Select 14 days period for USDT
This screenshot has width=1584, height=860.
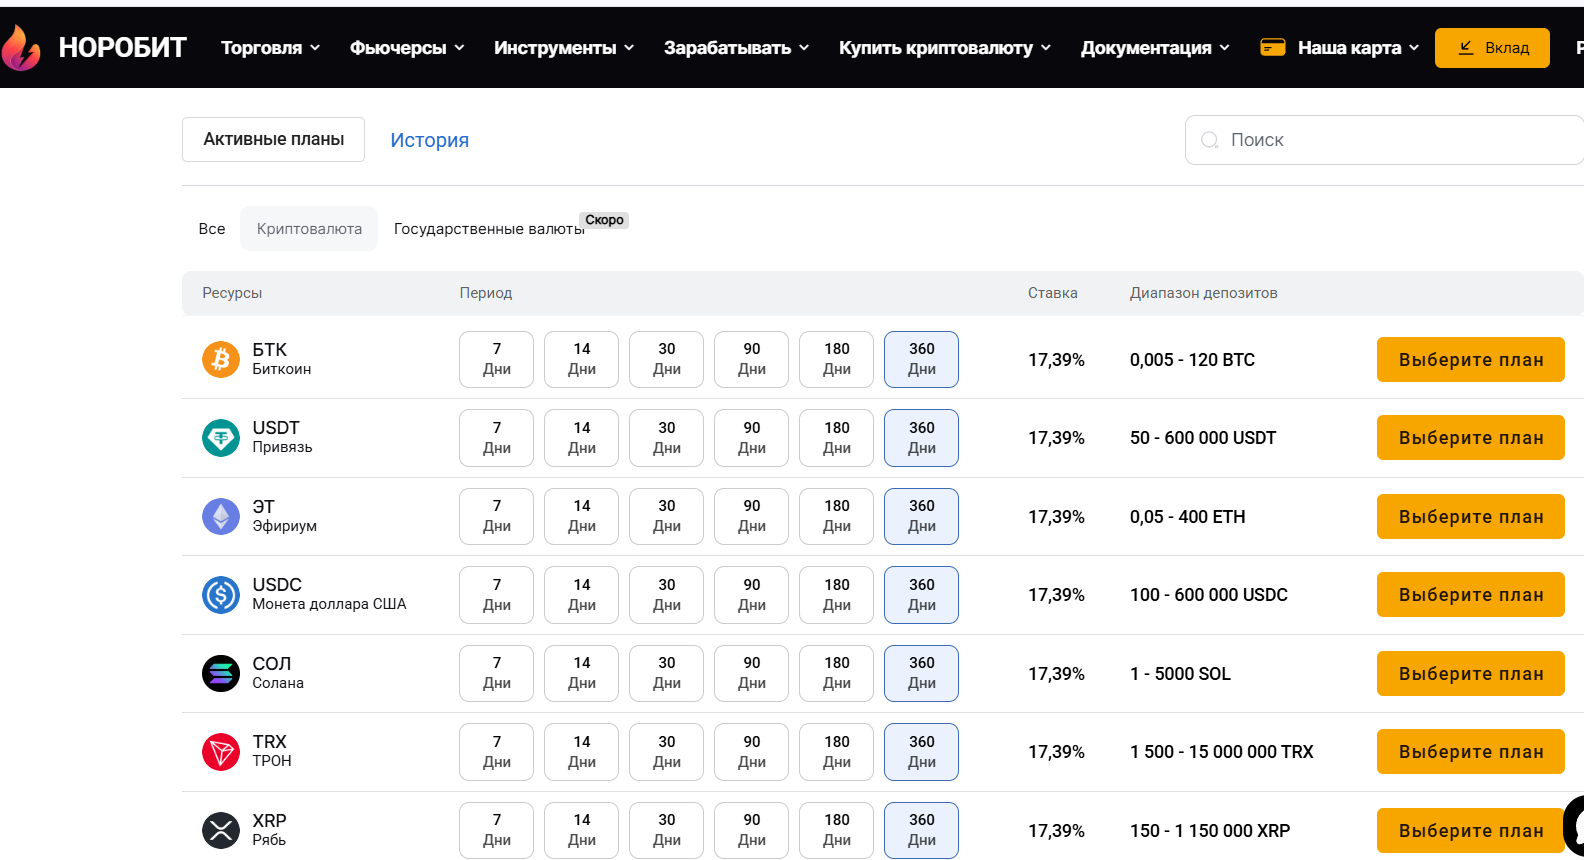582,438
